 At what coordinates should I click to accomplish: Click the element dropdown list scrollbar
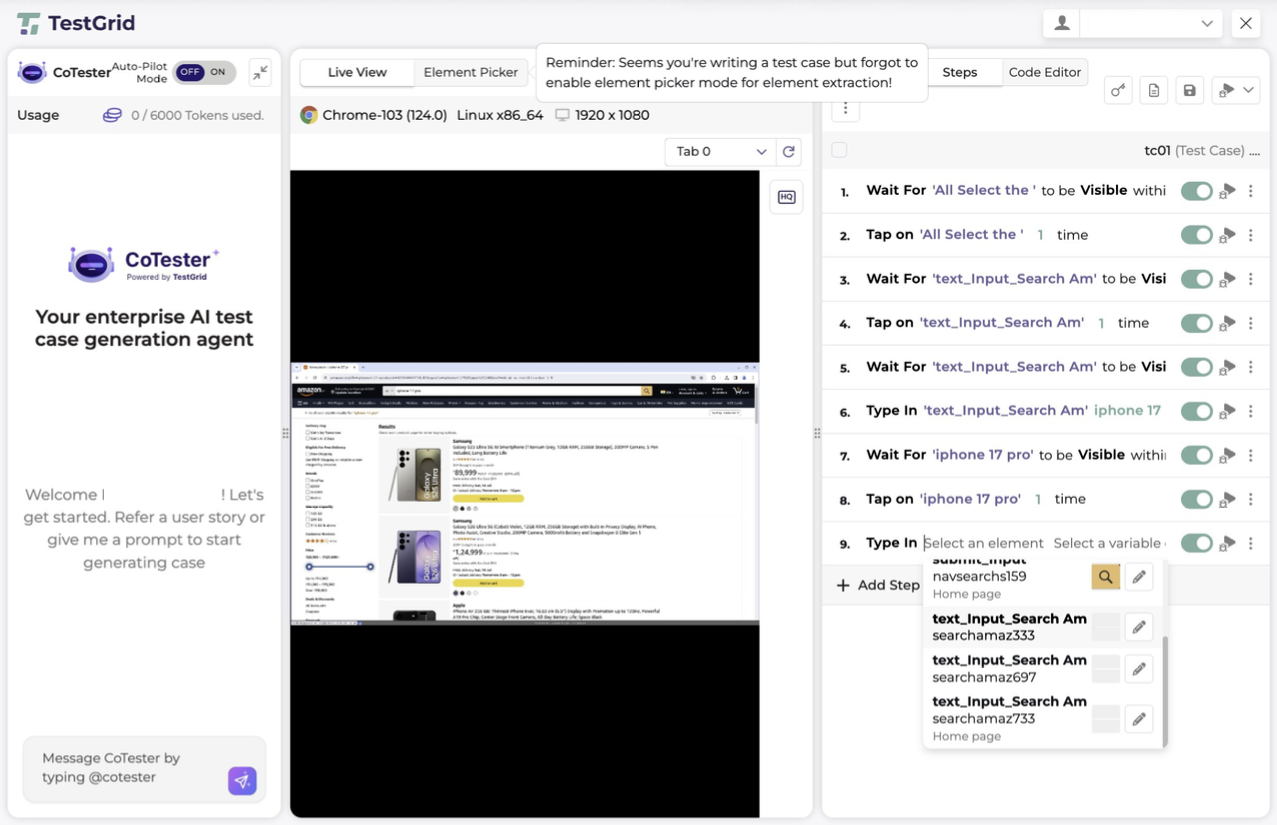pyautogui.click(x=1164, y=690)
